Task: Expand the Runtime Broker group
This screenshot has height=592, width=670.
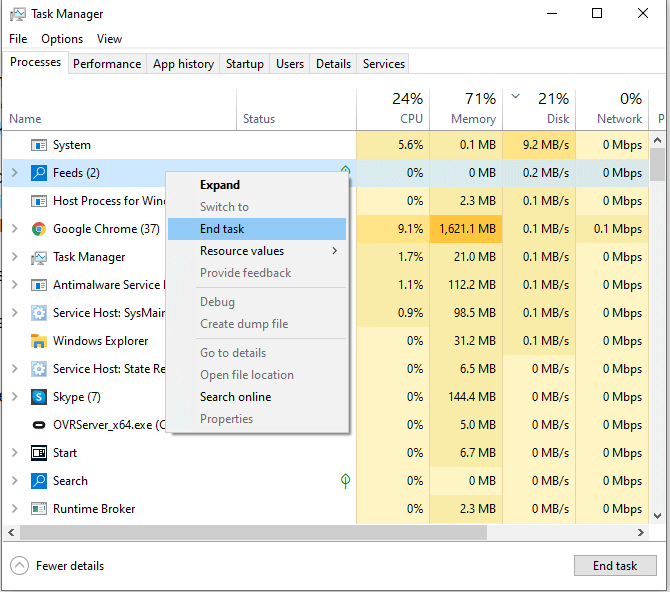Action: (15, 509)
